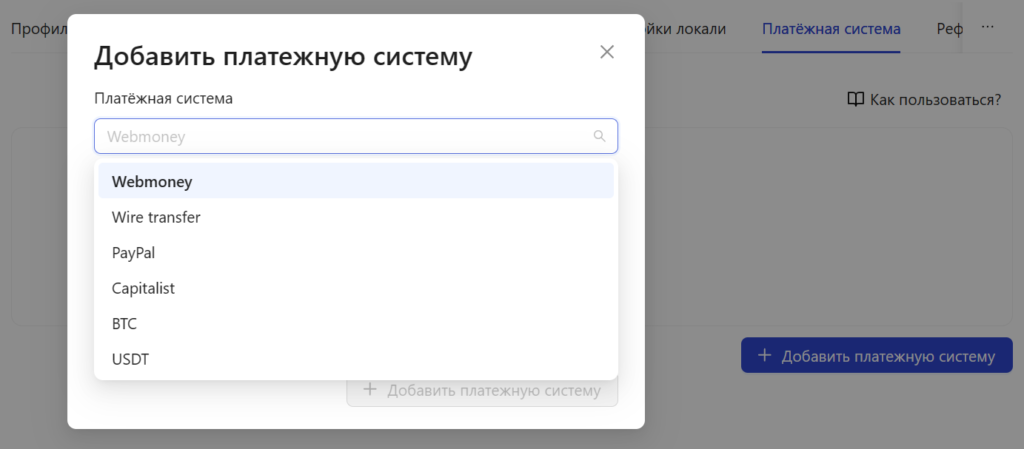
Task: Select Capitalist payment system
Action: [356, 288]
